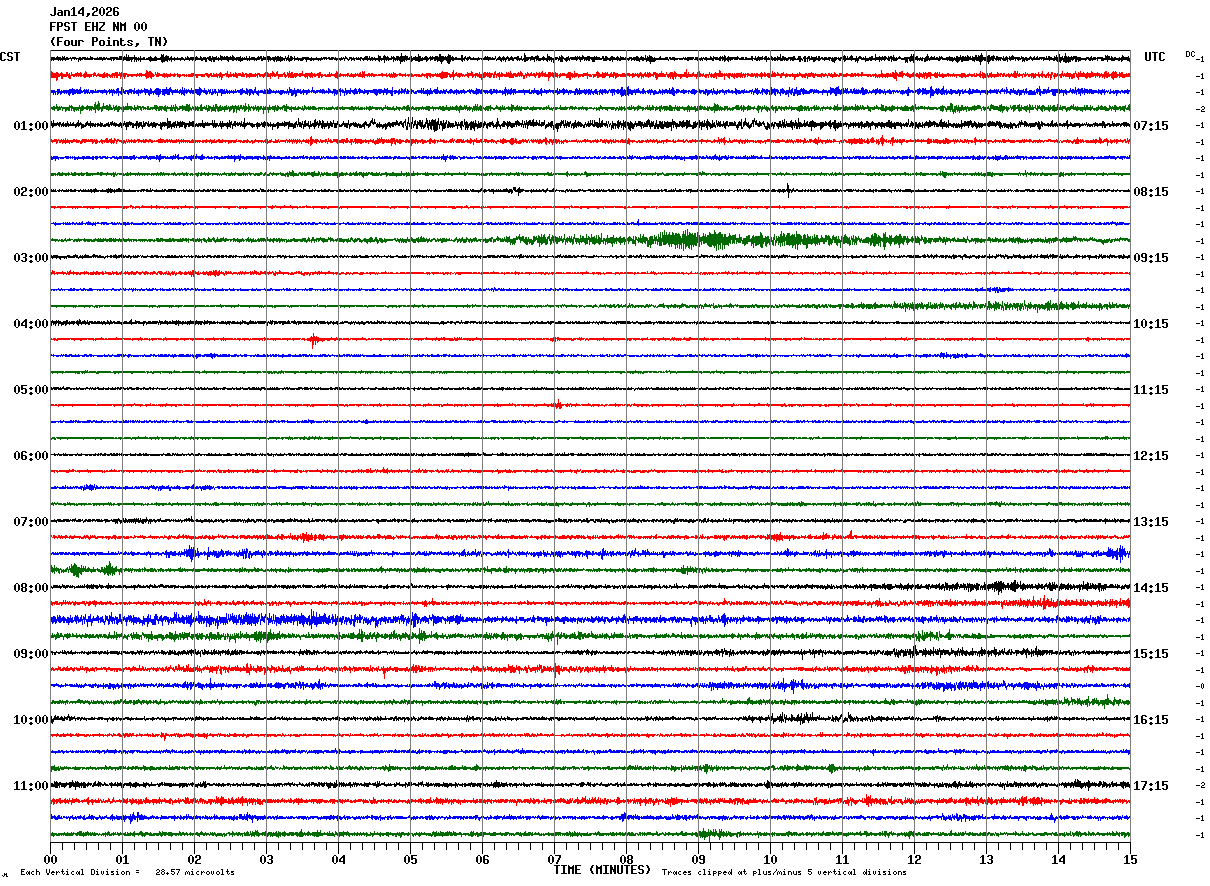Click the DC offset column header

(1190, 54)
